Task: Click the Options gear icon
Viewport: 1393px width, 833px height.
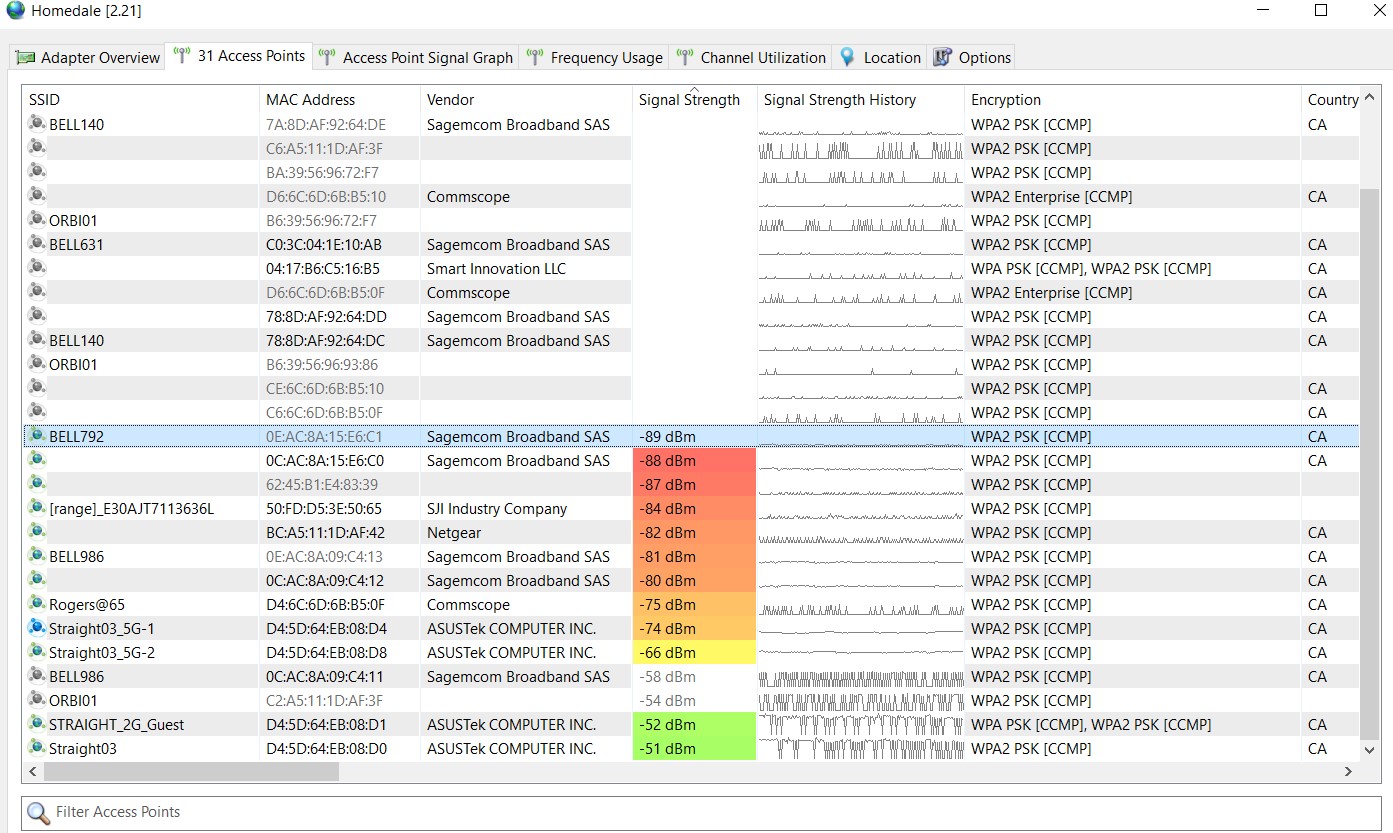Action: click(941, 57)
